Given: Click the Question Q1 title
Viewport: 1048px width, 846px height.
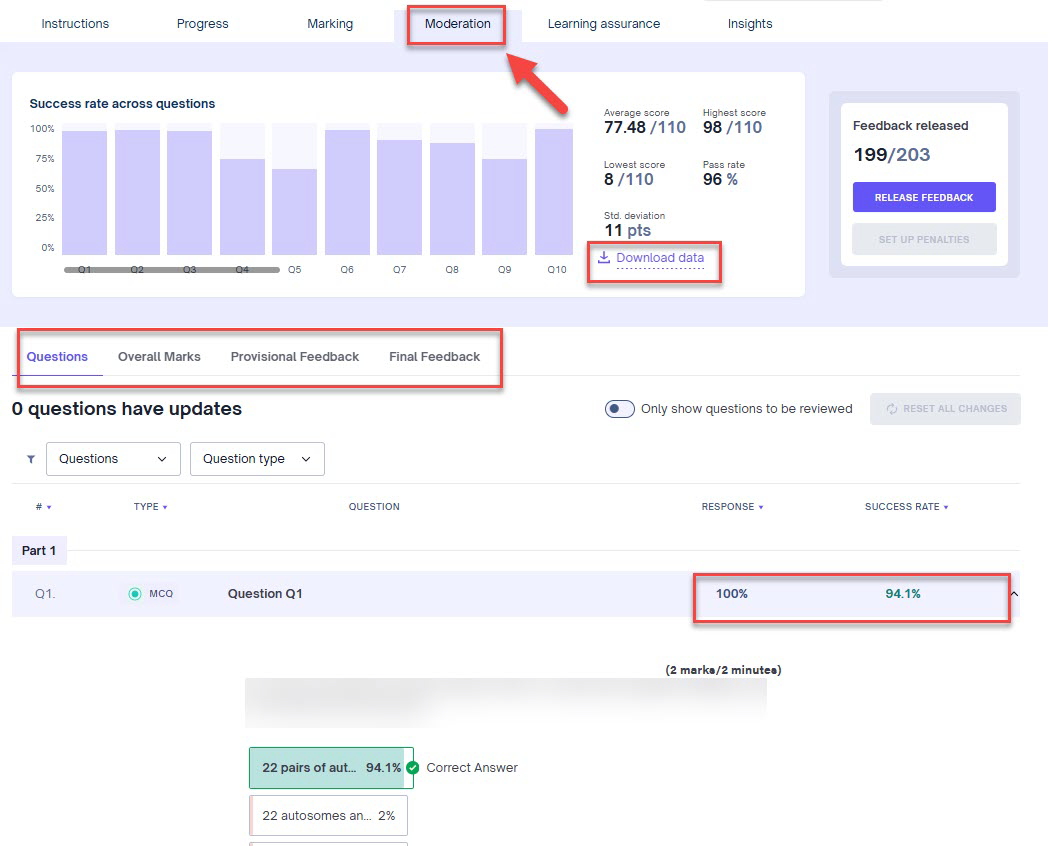Looking at the screenshot, I should pos(265,594).
